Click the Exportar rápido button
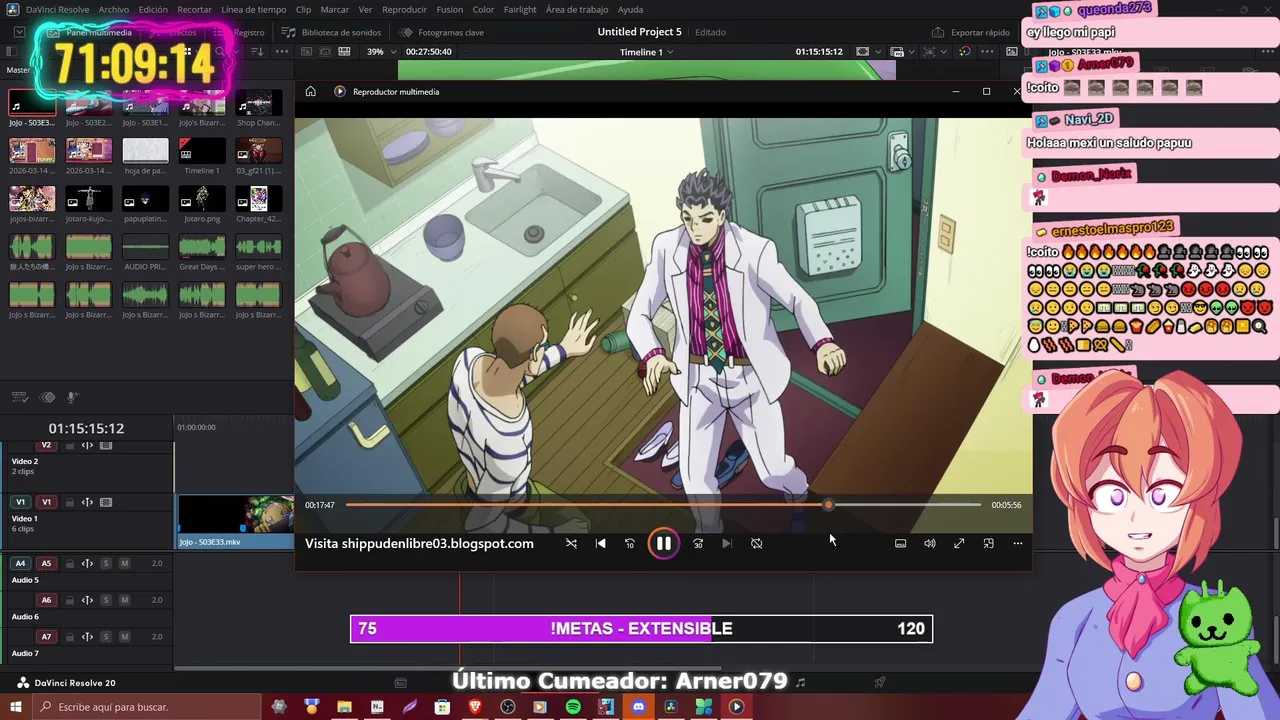The width and height of the screenshot is (1280, 720). pyautogui.click(x=970, y=32)
